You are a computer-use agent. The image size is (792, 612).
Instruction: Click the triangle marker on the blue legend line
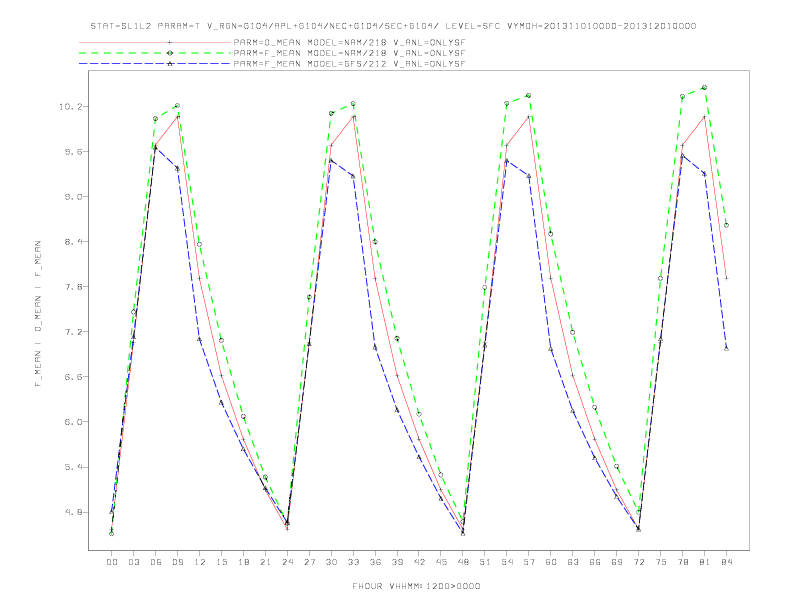[x=170, y=64]
